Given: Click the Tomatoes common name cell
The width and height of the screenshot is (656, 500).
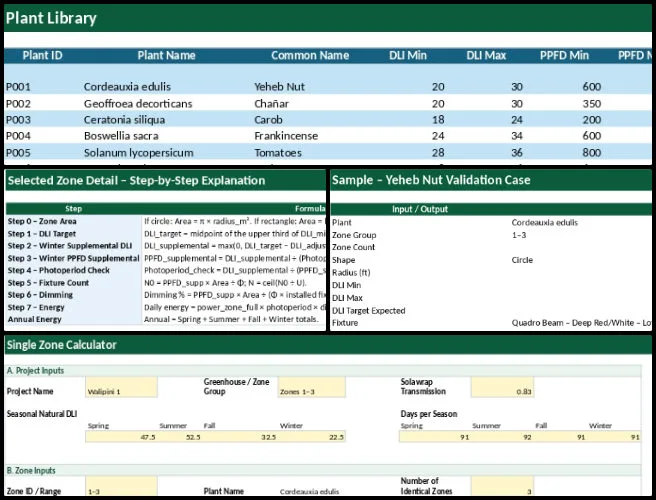Looking at the screenshot, I should tap(278, 153).
